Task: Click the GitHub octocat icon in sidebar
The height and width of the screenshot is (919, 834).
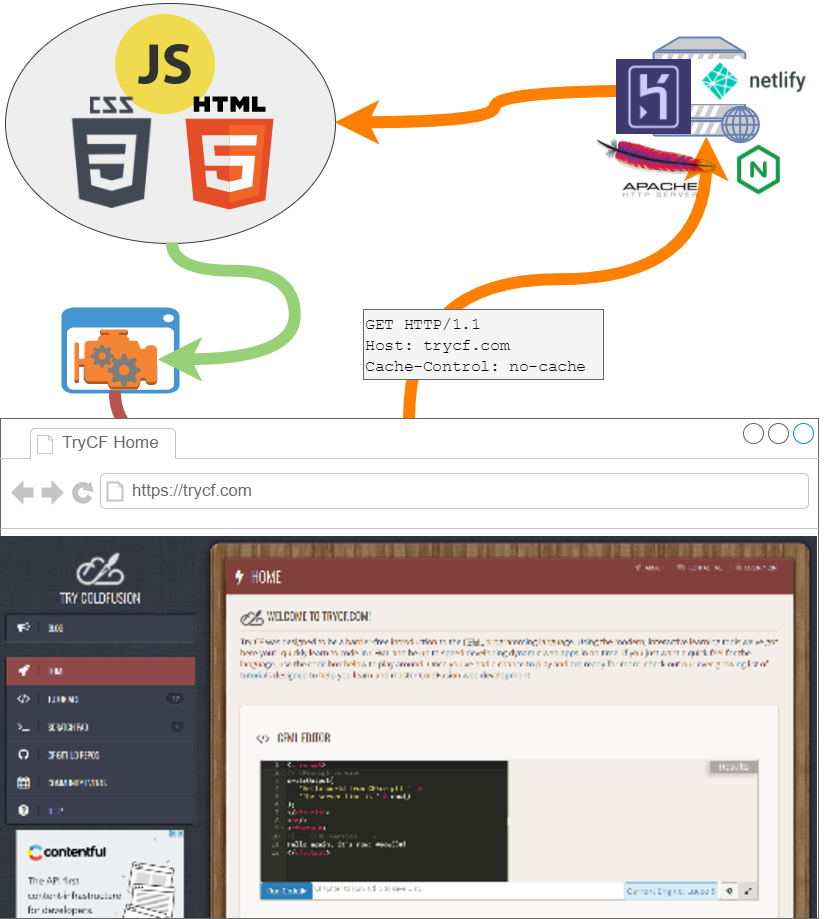Action: tap(23, 755)
